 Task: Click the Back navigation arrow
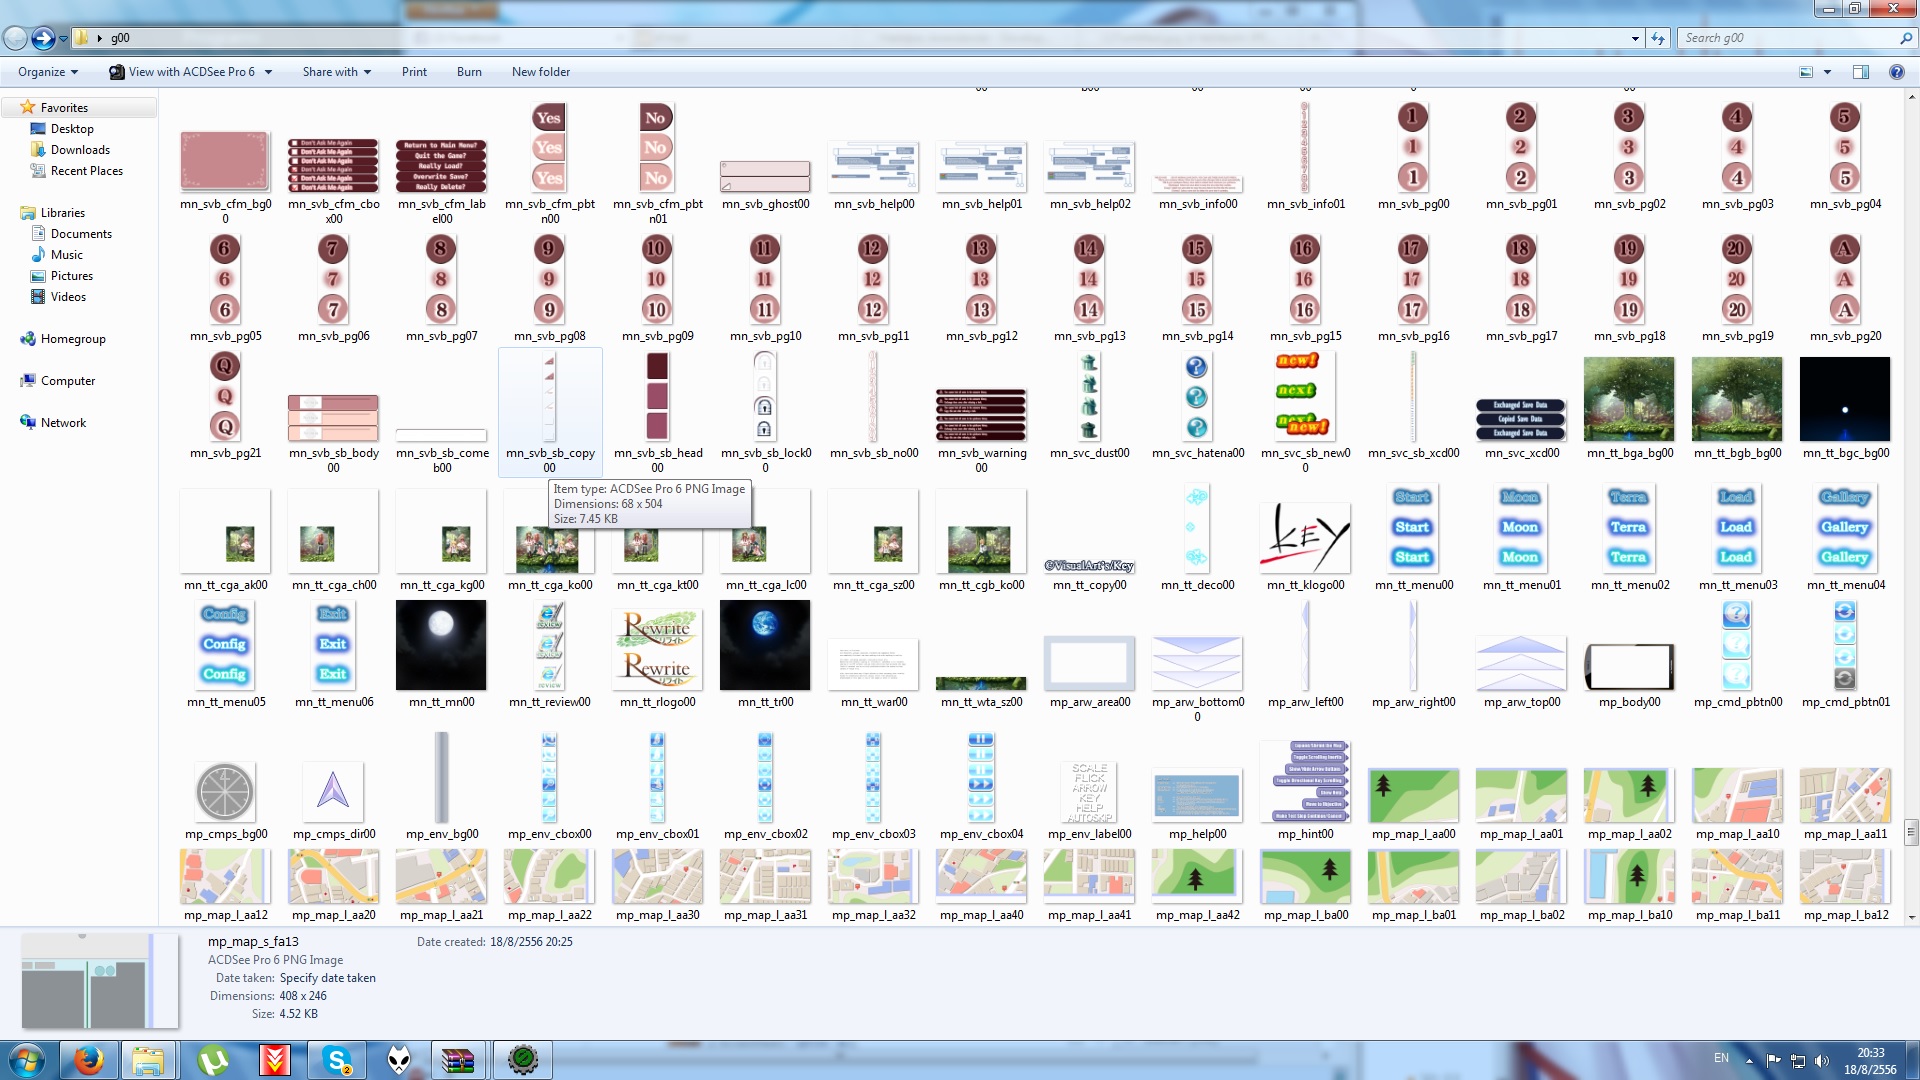point(15,38)
